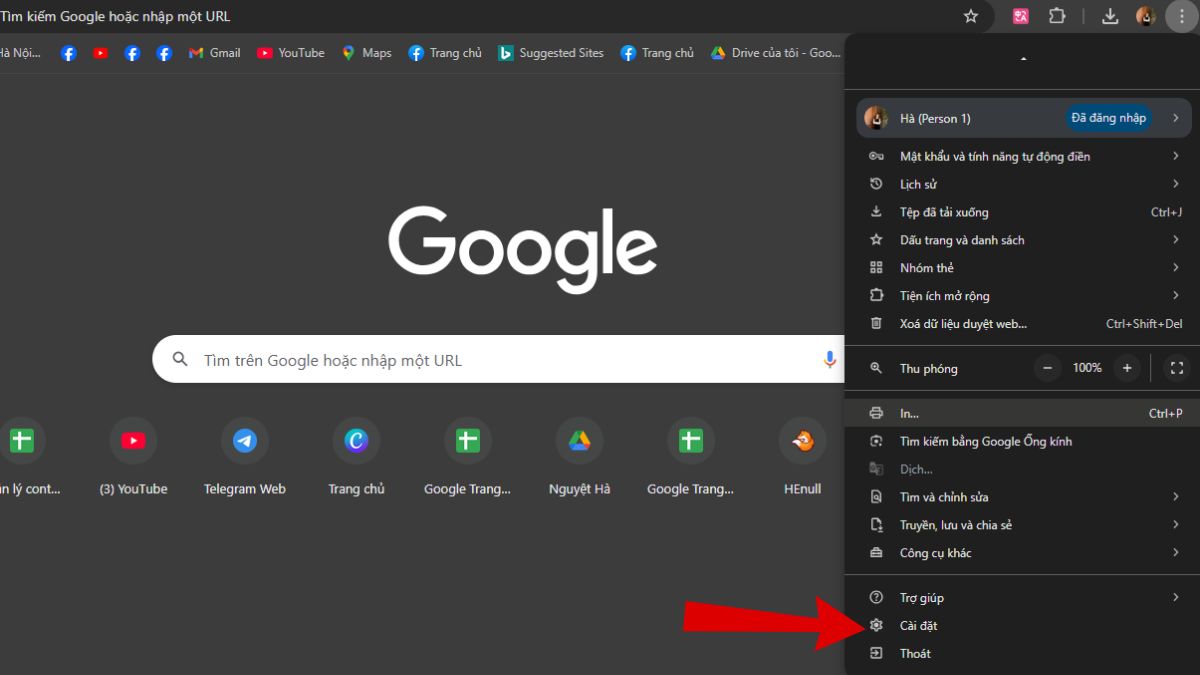Screen dimensions: 1200x675
Task: Open Tiện ích mở rộng extensions item
Action: point(1024,296)
